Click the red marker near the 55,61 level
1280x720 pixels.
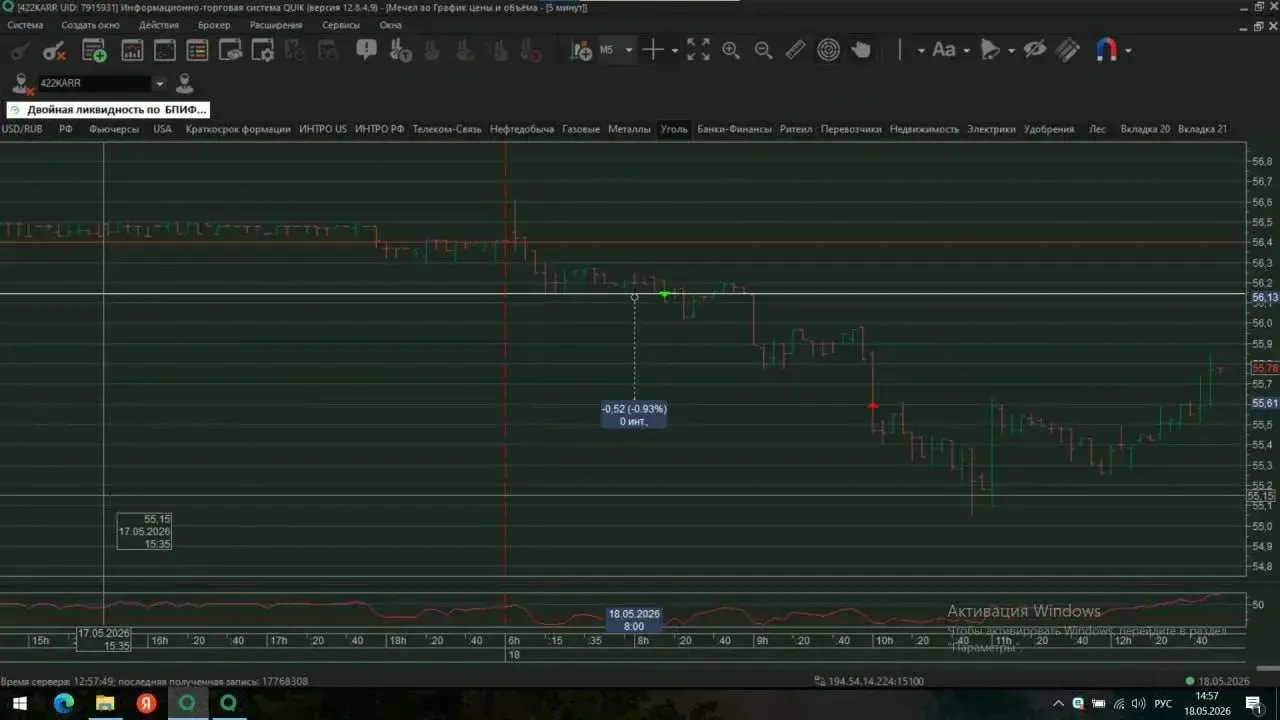point(873,405)
